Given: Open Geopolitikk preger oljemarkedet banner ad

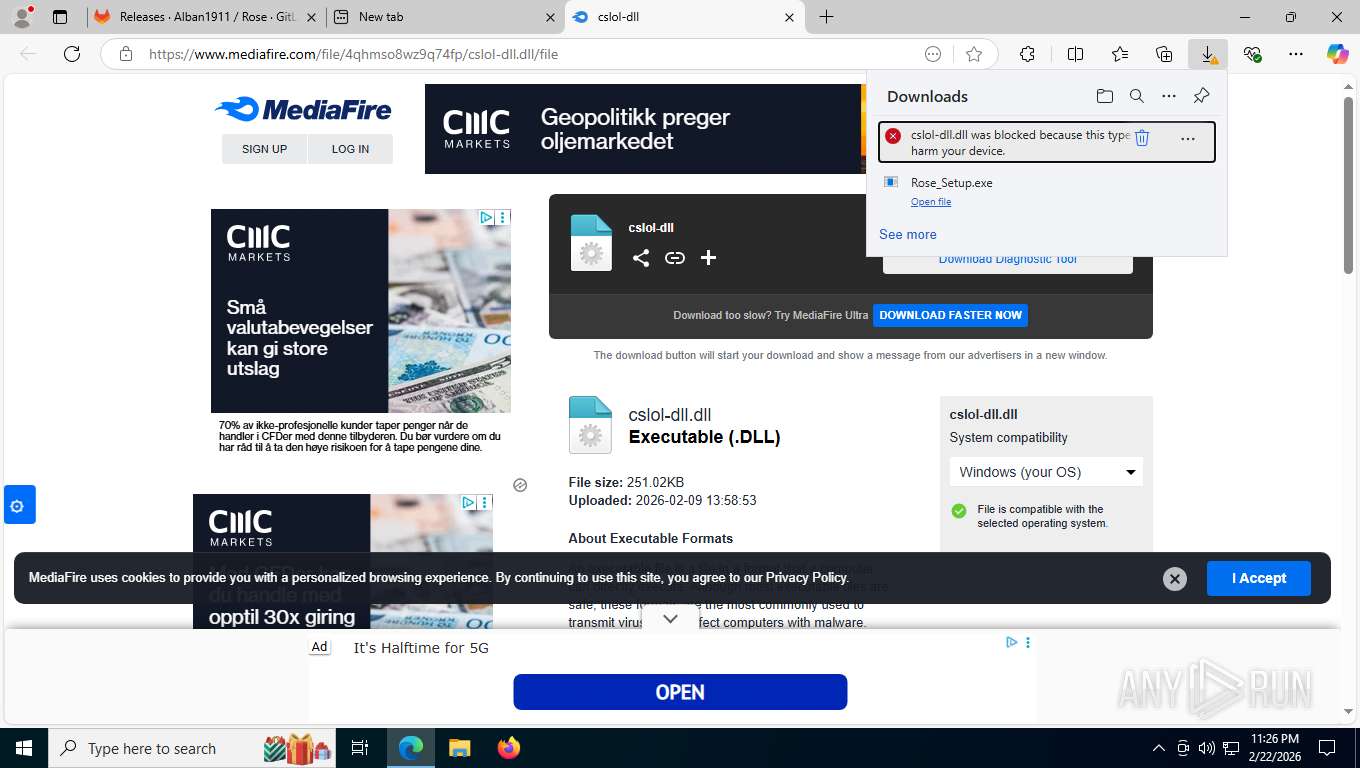Looking at the screenshot, I should pos(645,129).
